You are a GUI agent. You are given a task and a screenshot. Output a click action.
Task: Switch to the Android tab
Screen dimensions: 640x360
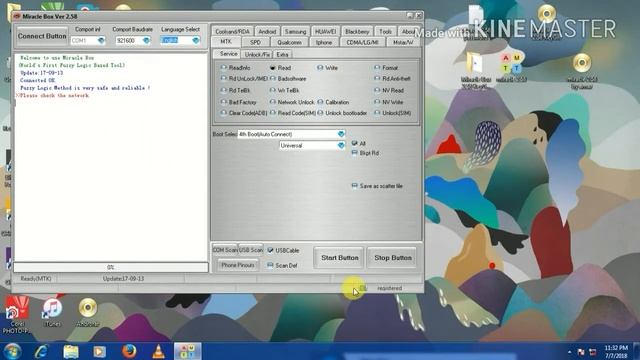(267, 31)
